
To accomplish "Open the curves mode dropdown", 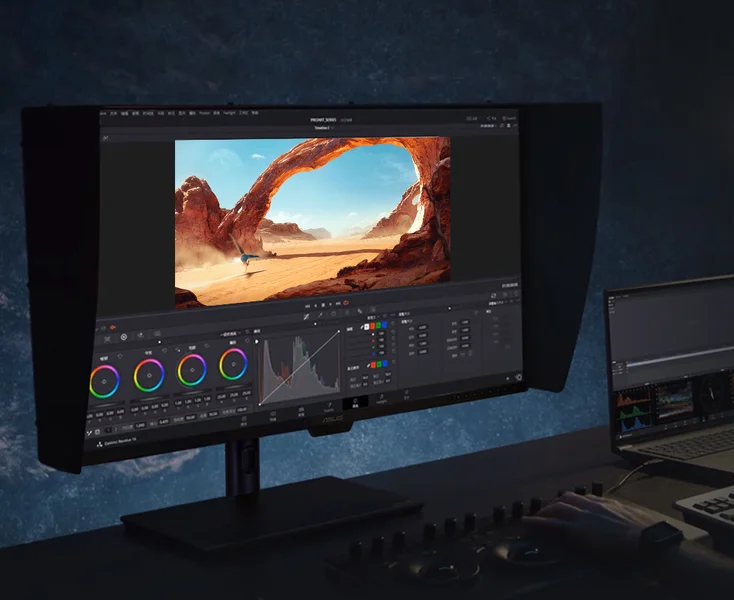I will tap(257, 330).
